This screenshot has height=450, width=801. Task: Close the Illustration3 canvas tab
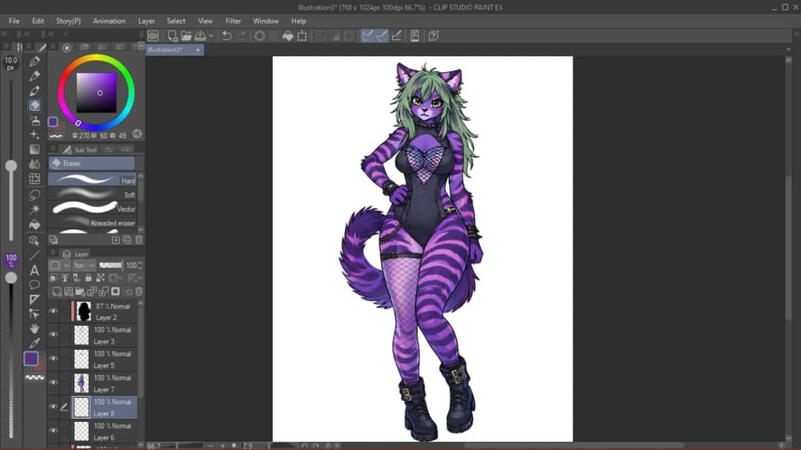pos(198,50)
